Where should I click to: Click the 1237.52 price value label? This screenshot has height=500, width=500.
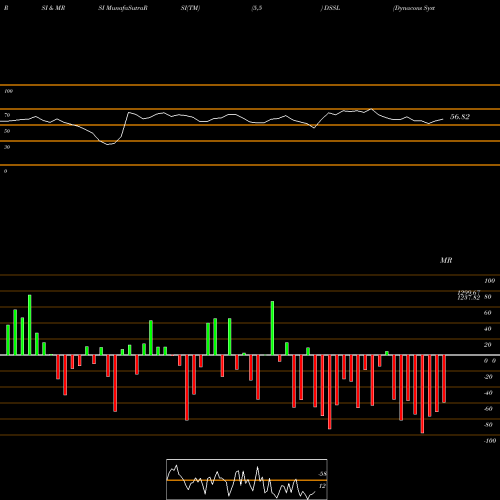[x=469, y=298]
